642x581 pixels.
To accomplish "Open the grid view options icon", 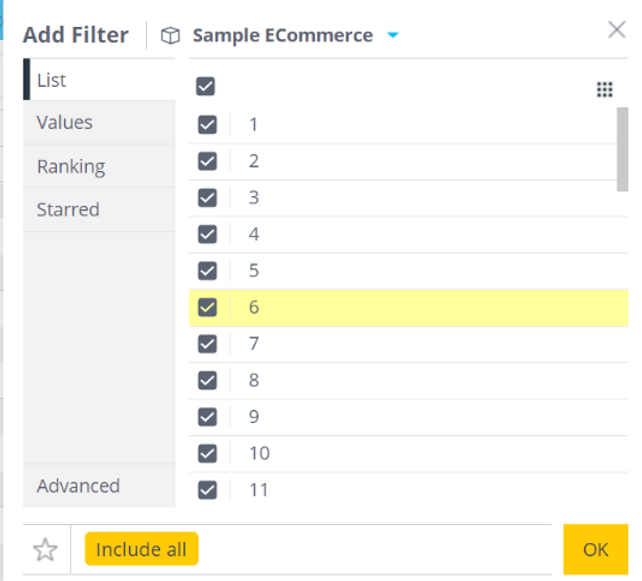I will pyautogui.click(x=604, y=89).
